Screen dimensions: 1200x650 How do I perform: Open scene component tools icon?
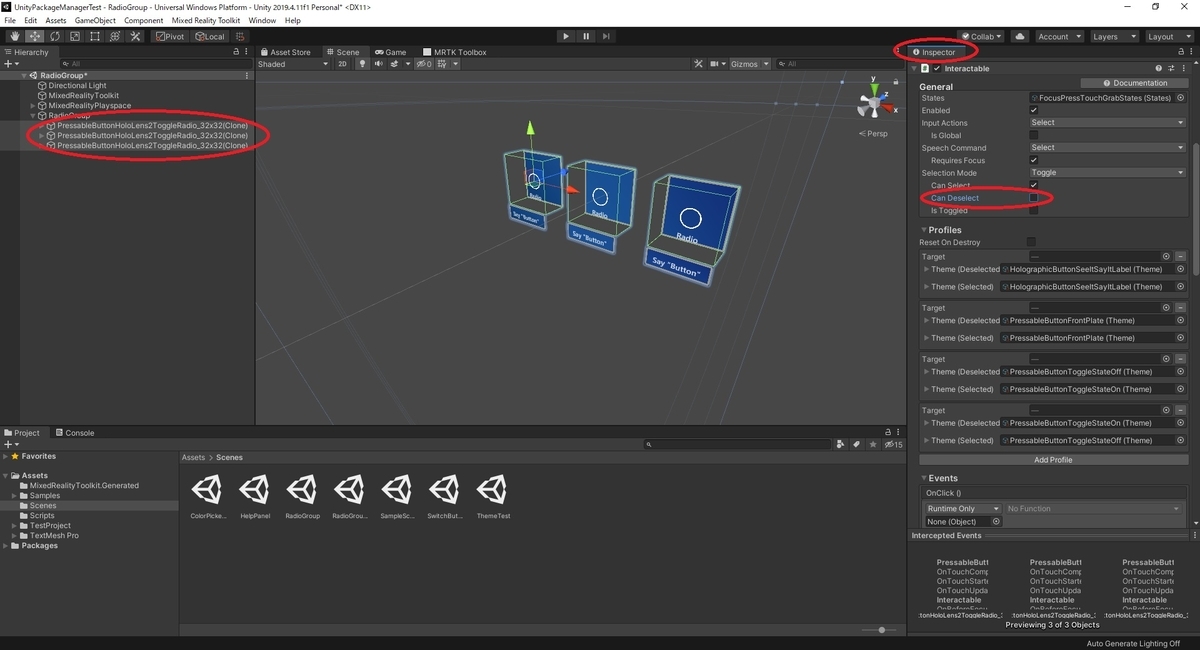(700, 64)
